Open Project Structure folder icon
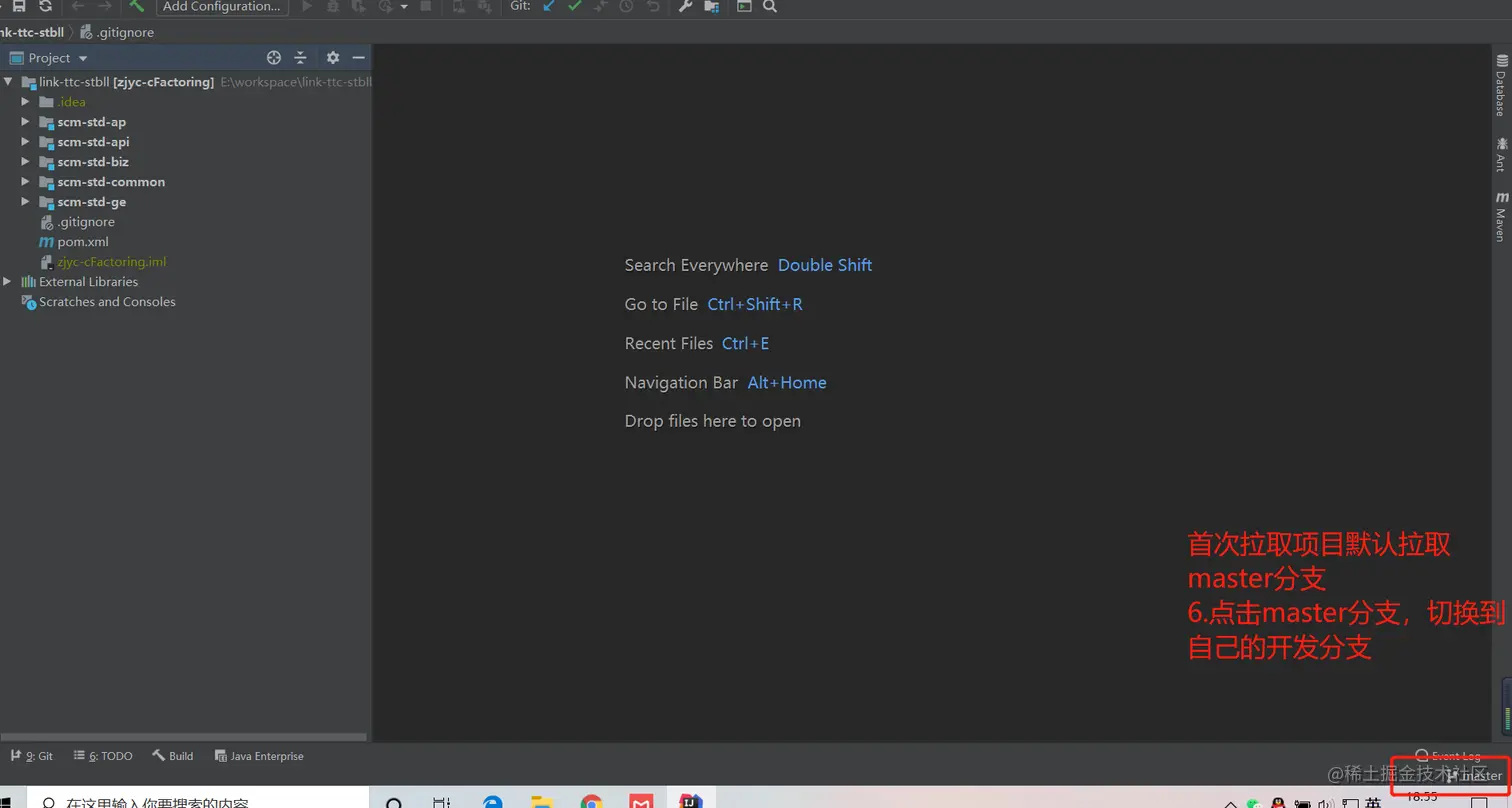 (x=711, y=6)
